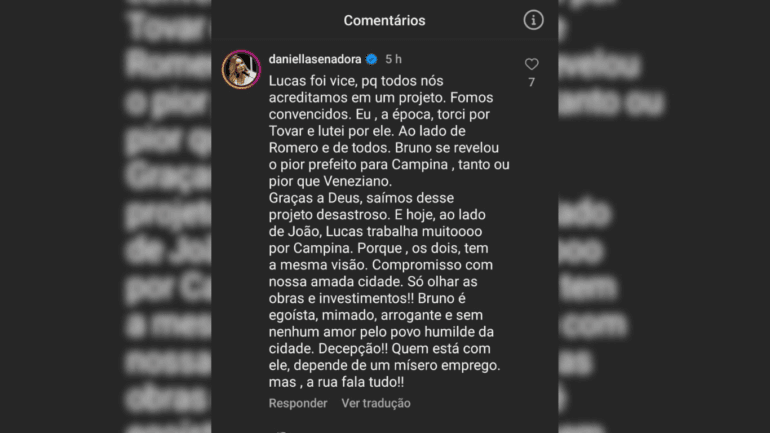Tap the Comentários header title
The image size is (770, 433).
[x=385, y=21]
